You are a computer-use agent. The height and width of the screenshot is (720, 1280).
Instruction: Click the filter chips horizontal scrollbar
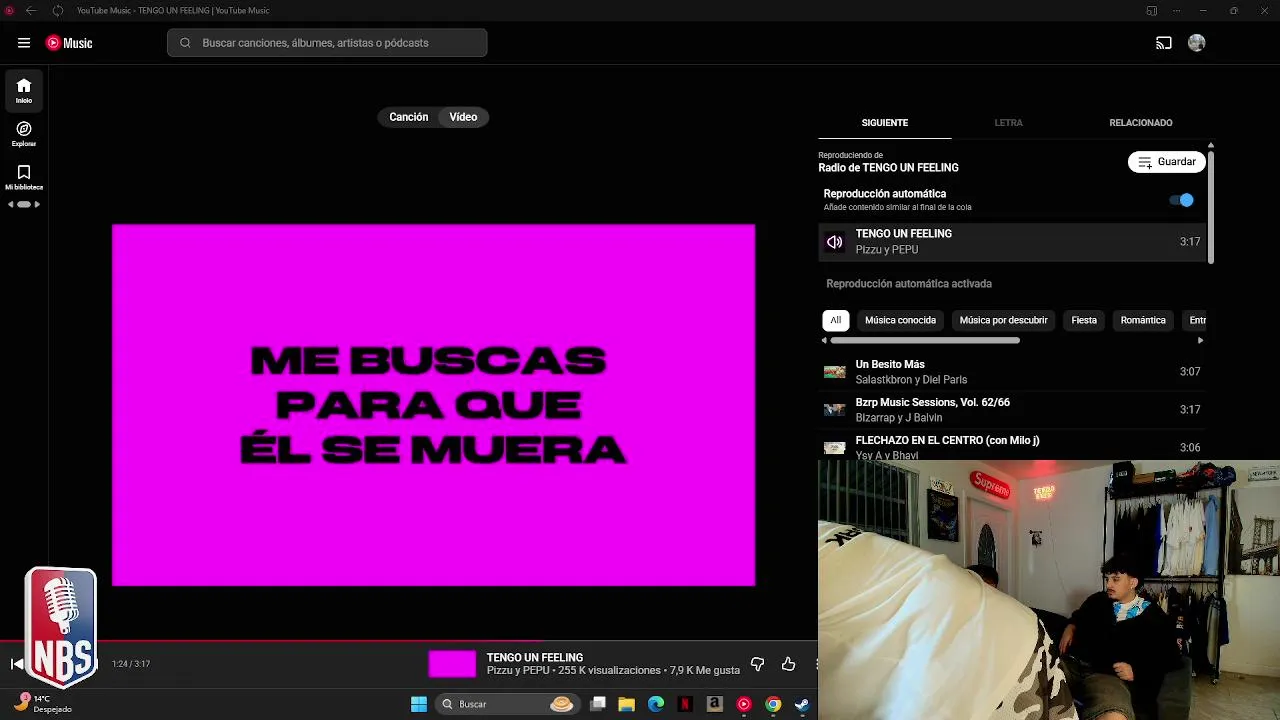pyautogui.click(x=925, y=340)
